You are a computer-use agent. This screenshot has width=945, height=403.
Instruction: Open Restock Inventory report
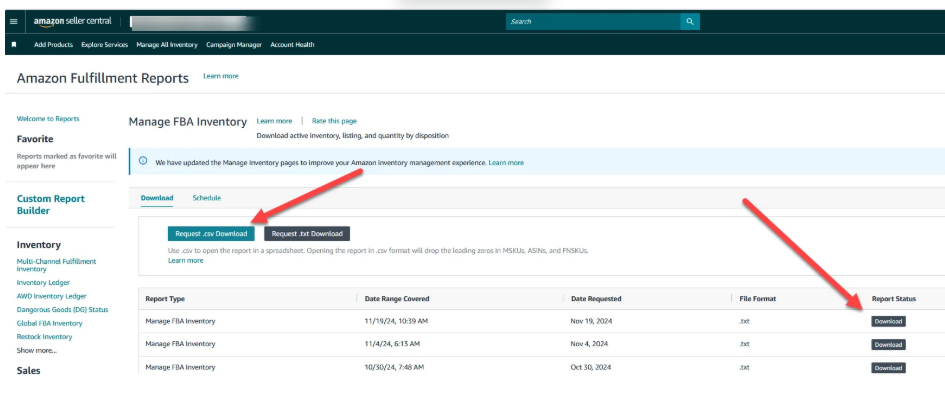45,337
